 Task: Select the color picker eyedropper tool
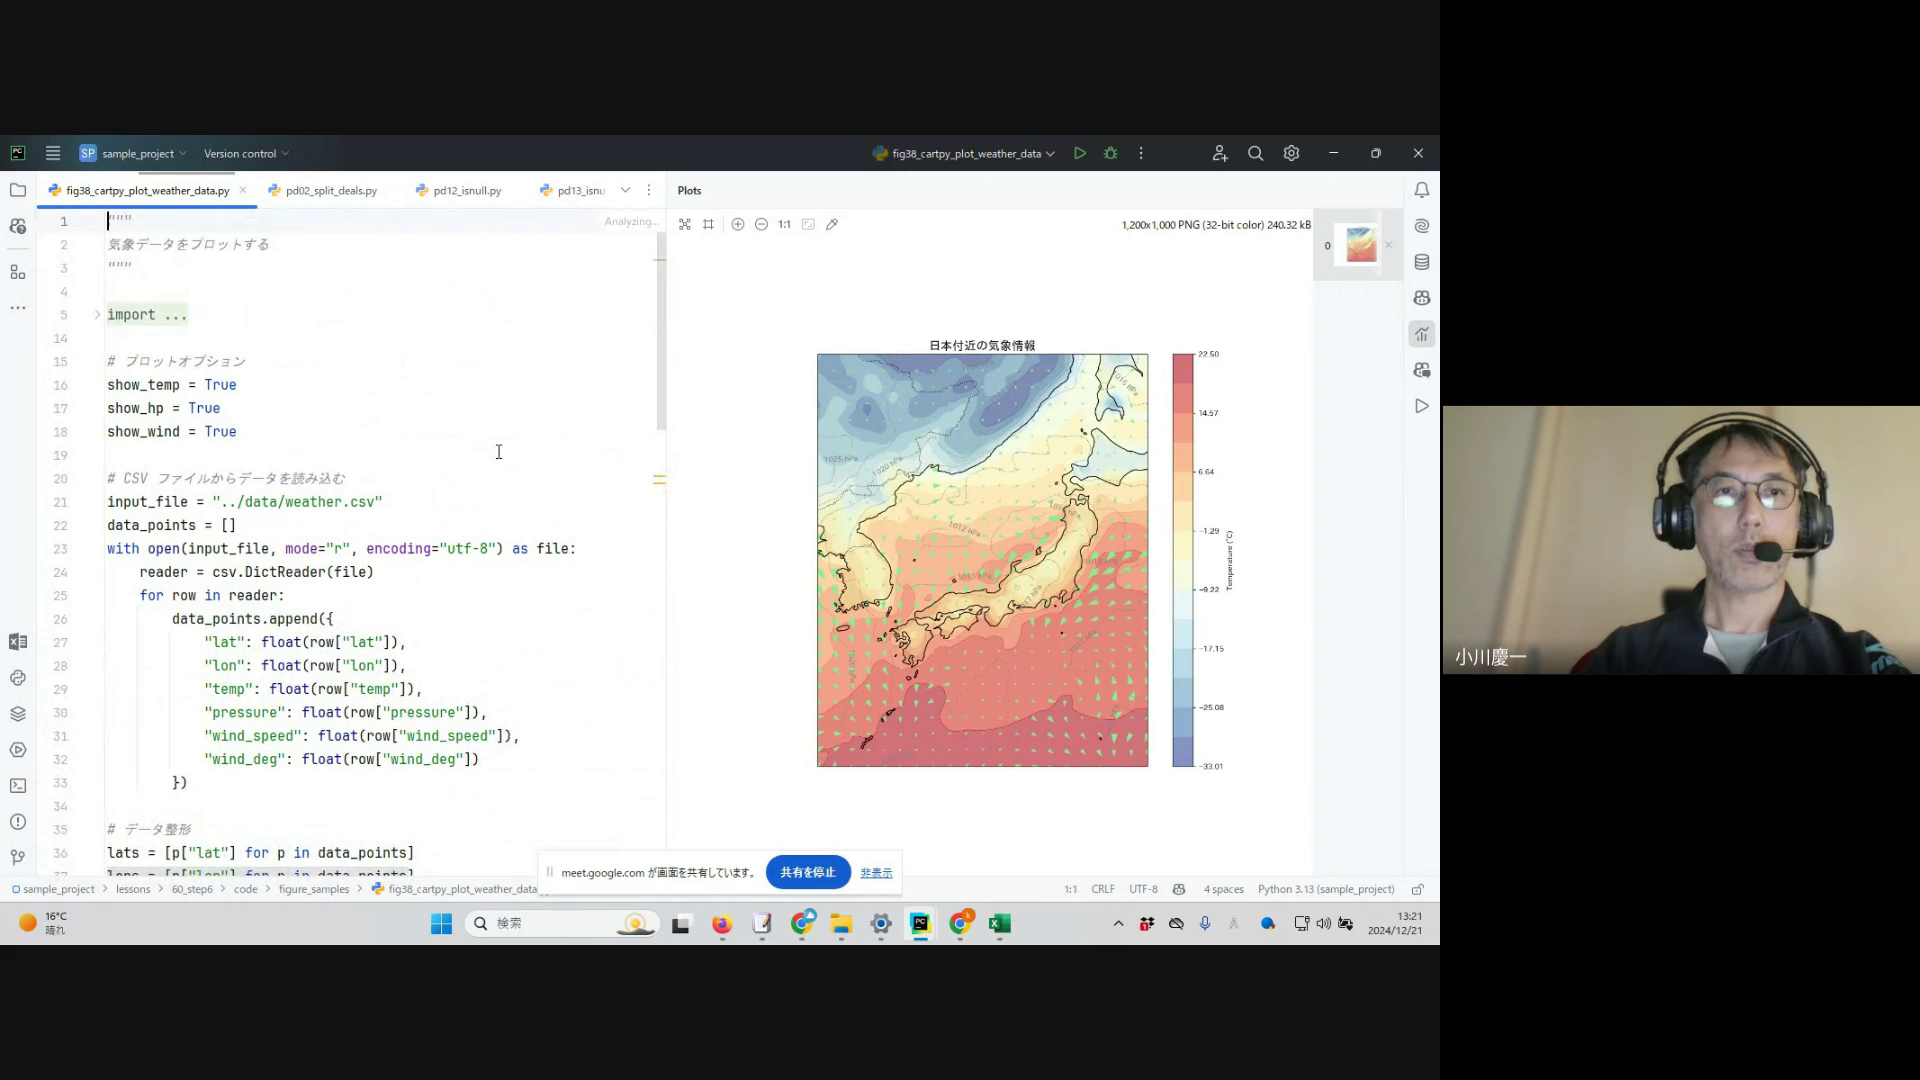[x=832, y=224]
